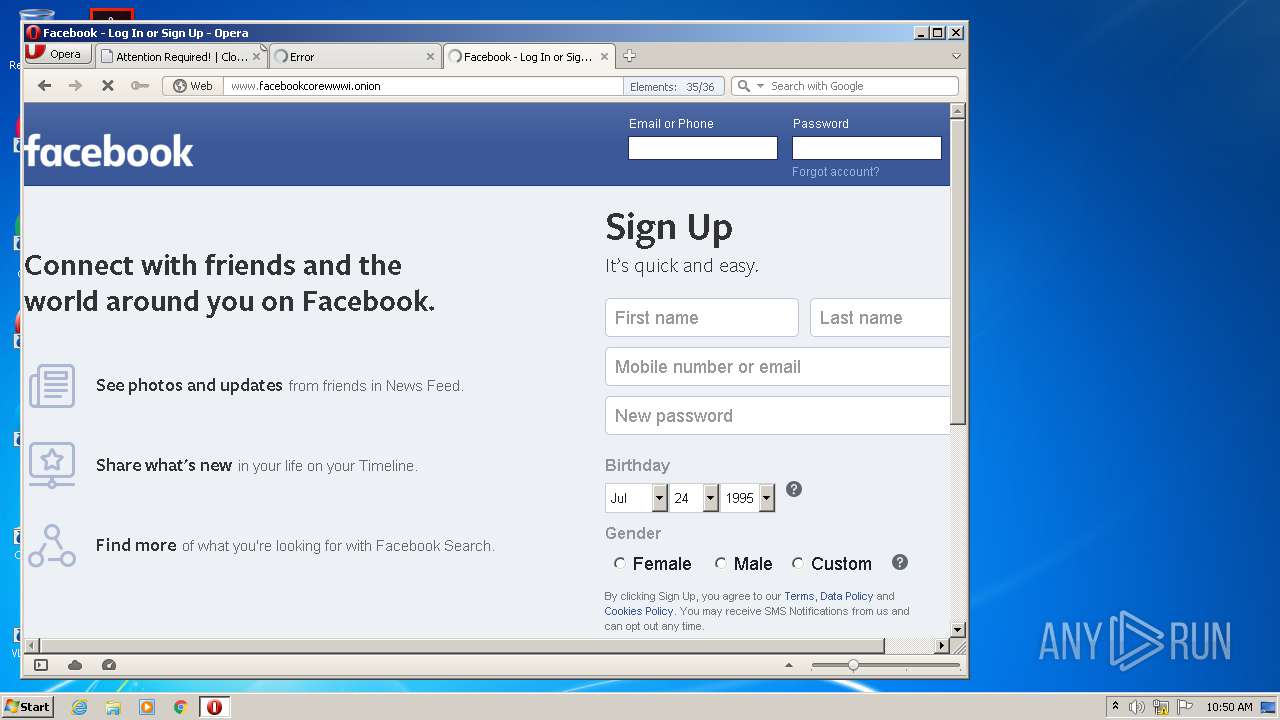Close the Error tab
Screen dimensions: 1280x720
point(430,57)
